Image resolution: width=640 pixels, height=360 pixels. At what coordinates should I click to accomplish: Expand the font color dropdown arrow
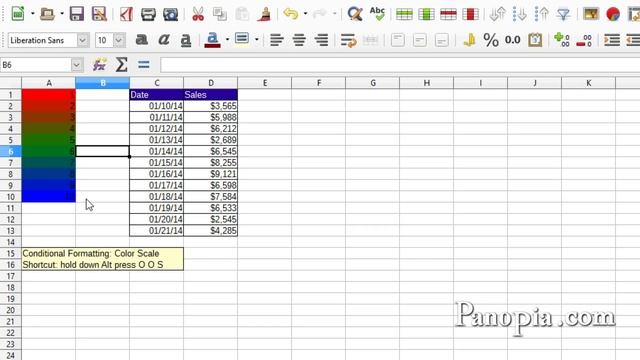click(x=227, y=40)
